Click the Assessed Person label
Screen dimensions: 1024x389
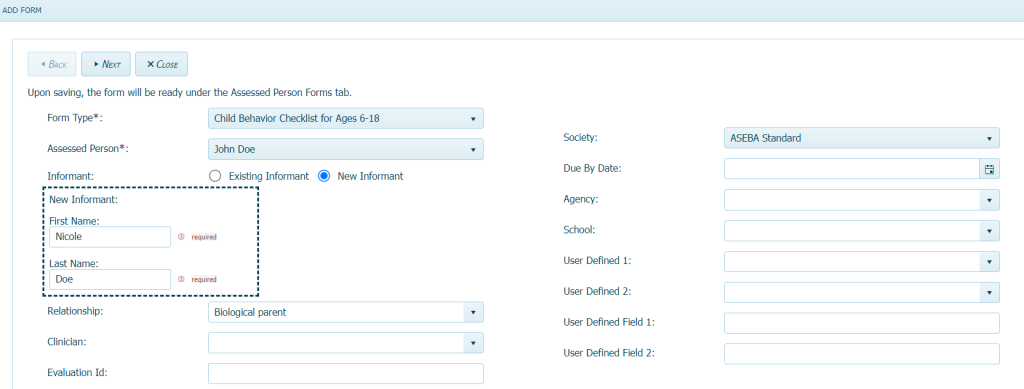(x=88, y=149)
